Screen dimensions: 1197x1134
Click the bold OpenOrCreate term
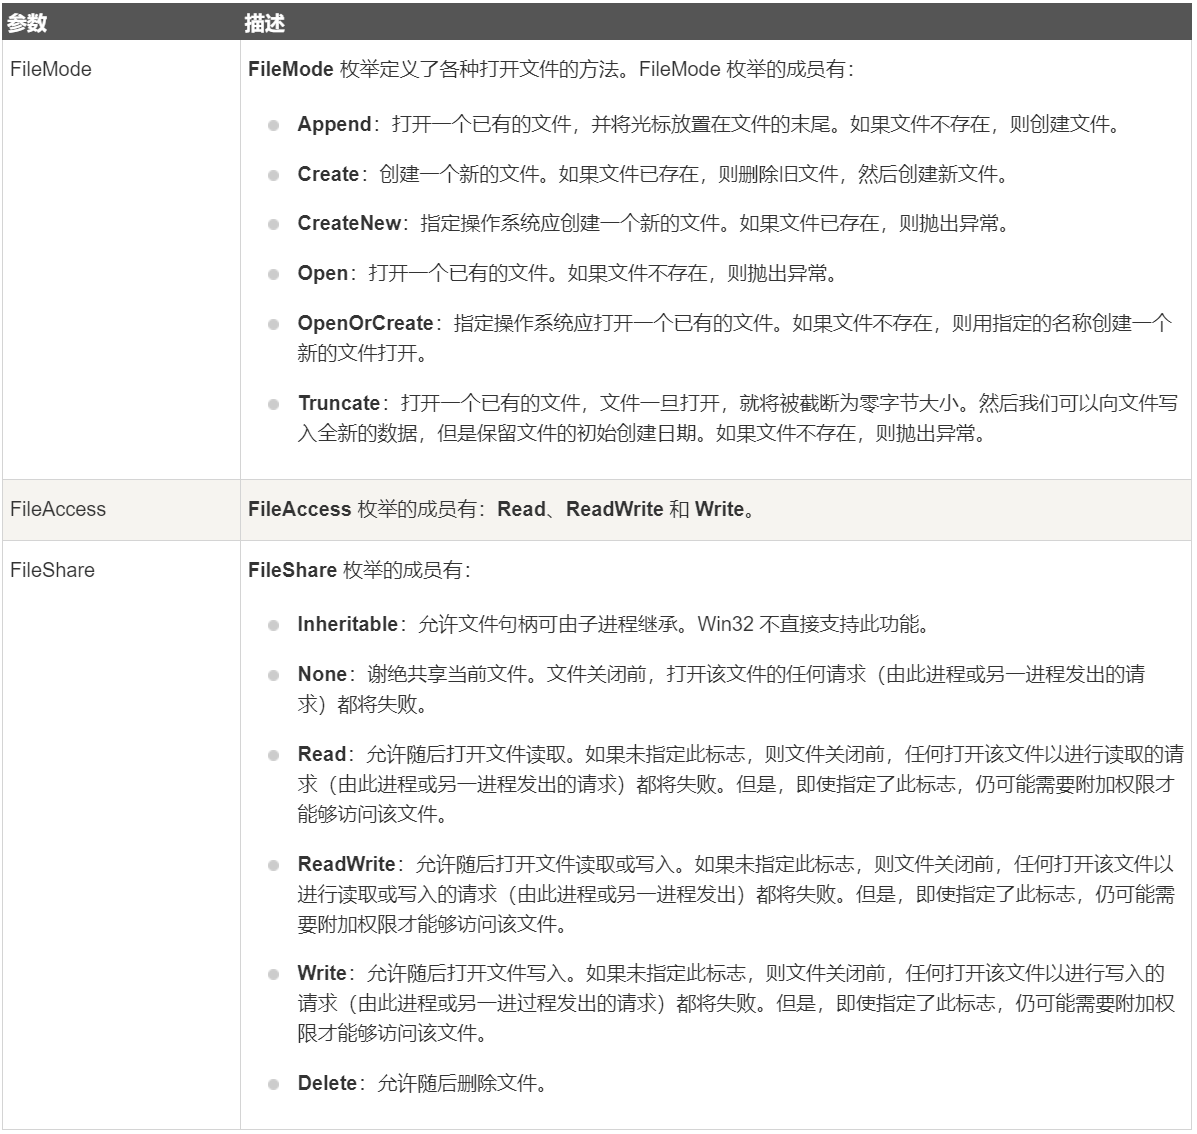click(x=365, y=324)
